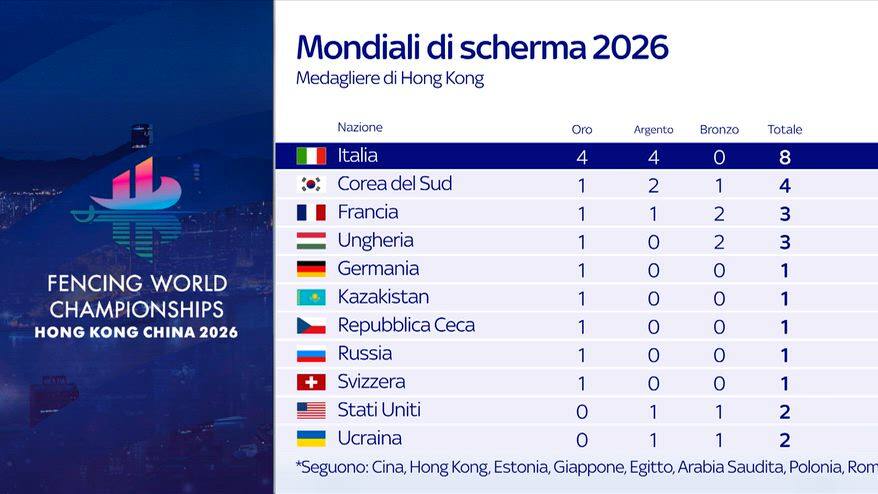Click the Argento column header
Image resolution: width=878 pixels, height=494 pixels.
tap(653, 130)
